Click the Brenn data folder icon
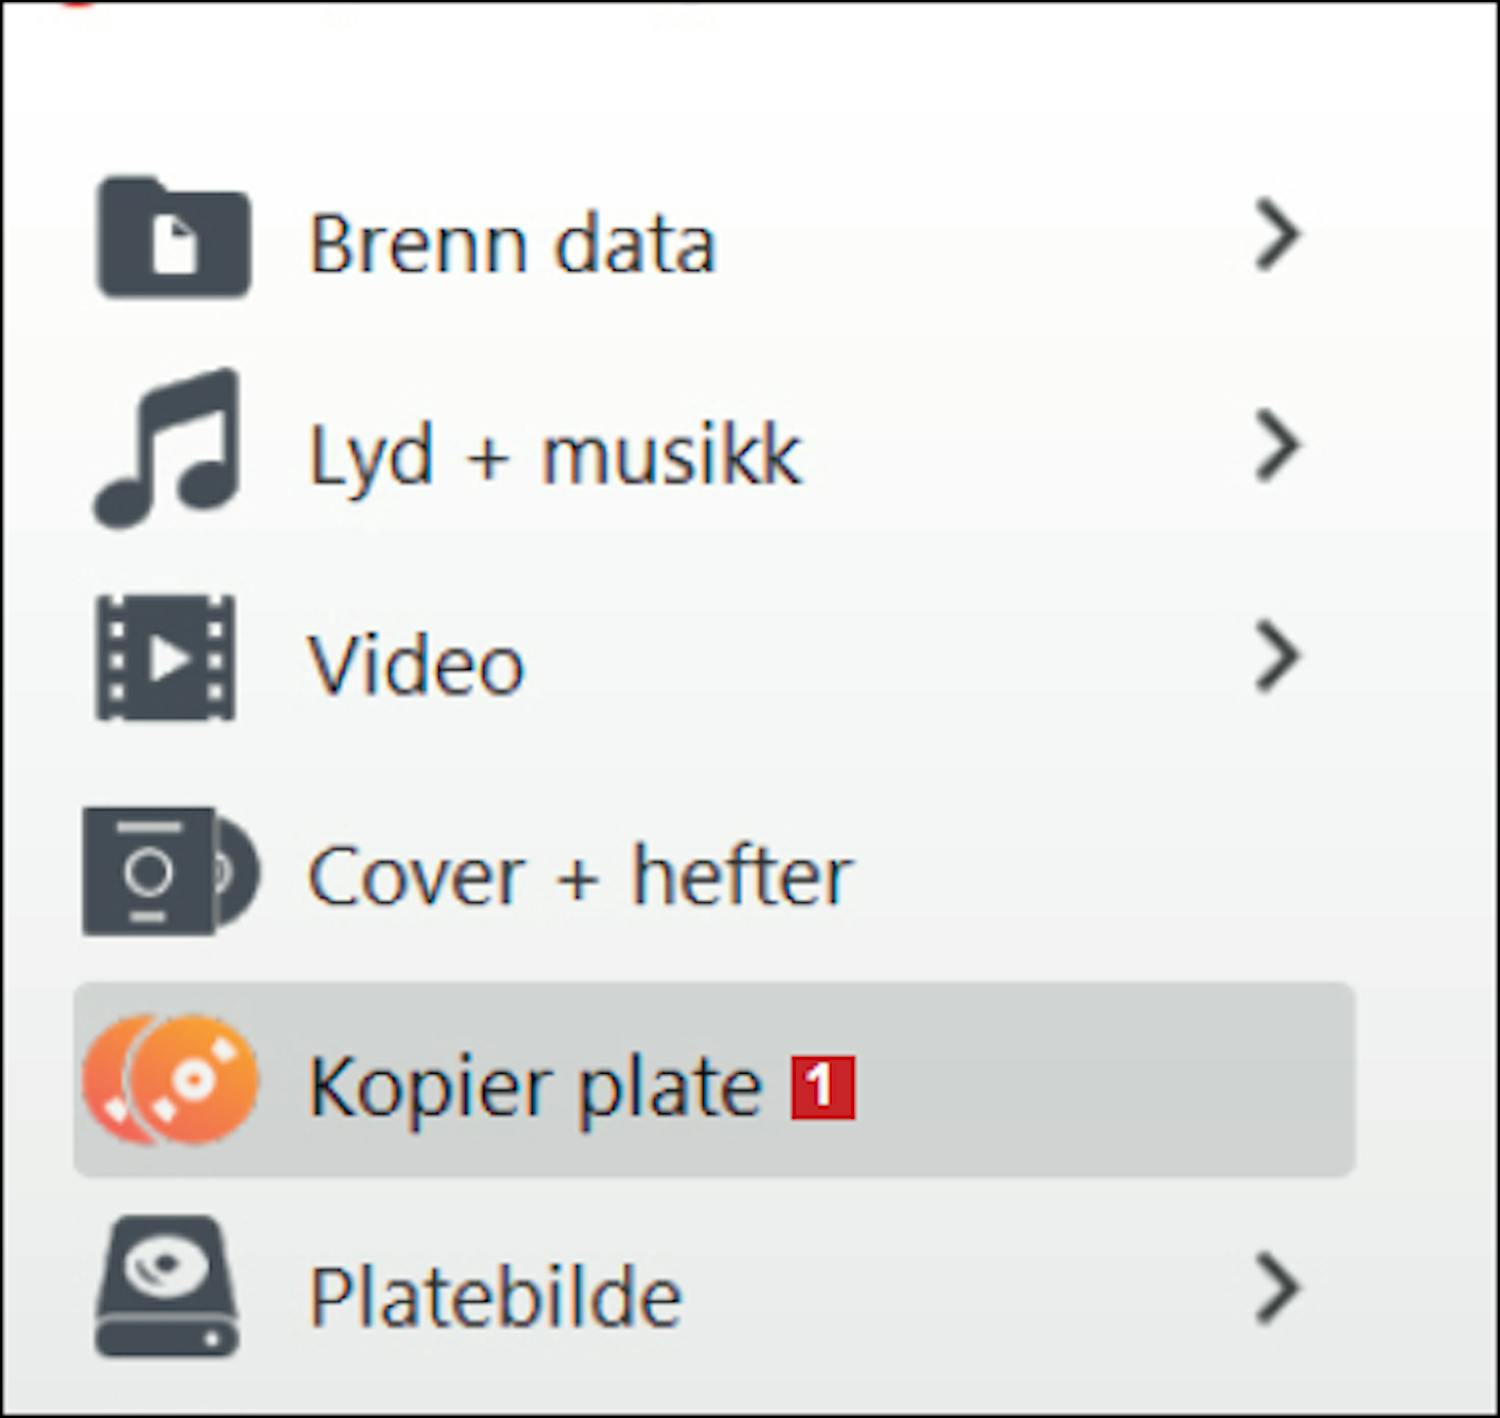Screen dimensions: 1500x1418 click(173, 238)
